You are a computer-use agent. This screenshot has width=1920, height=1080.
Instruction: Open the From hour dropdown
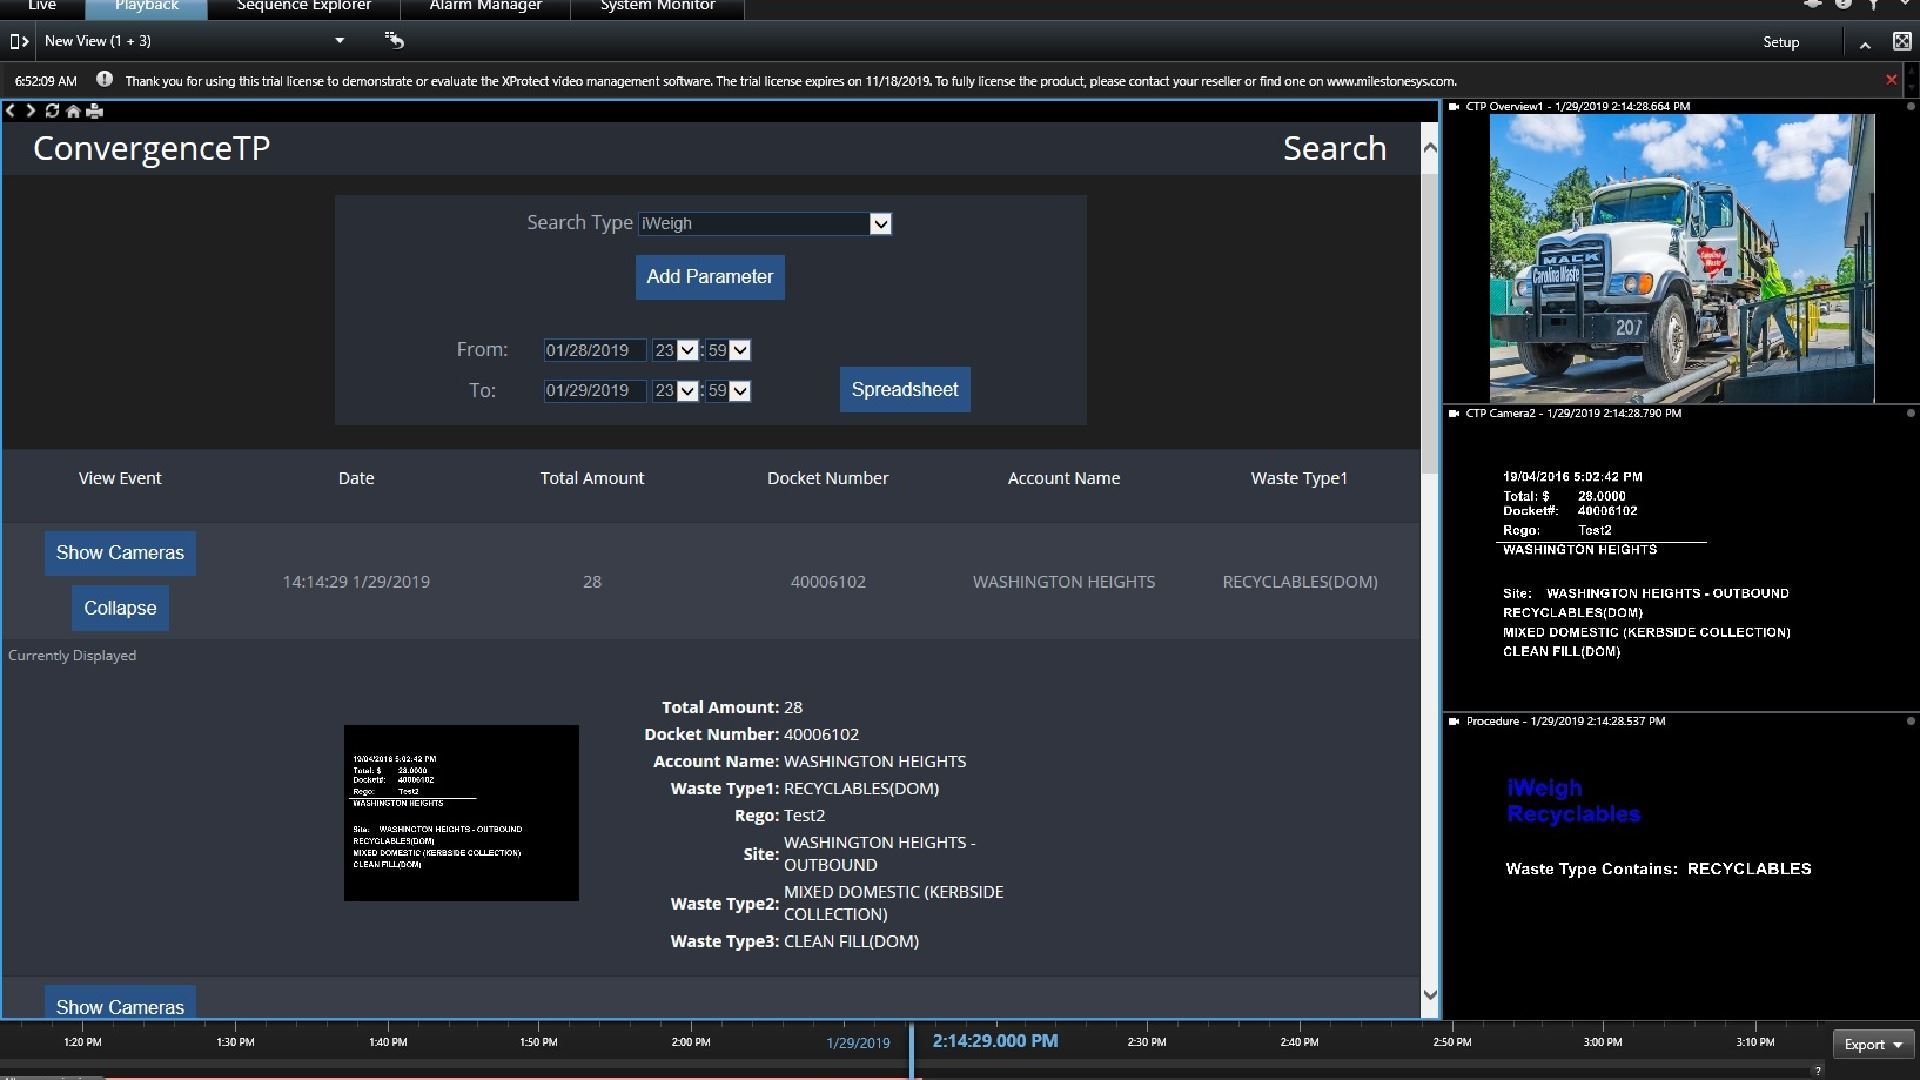pyautogui.click(x=675, y=350)
